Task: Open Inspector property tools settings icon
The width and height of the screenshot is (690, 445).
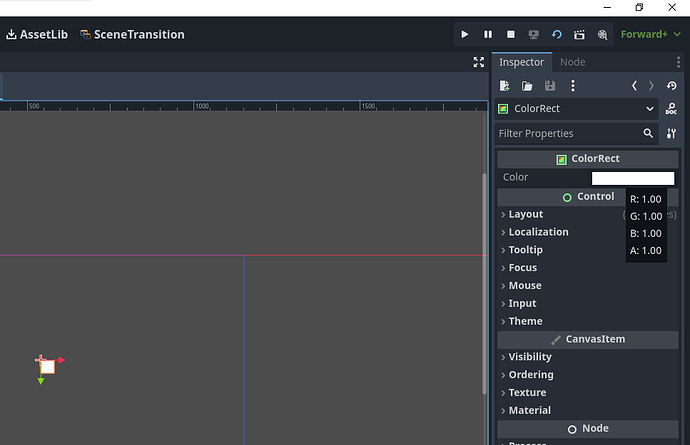Action: 671,133
